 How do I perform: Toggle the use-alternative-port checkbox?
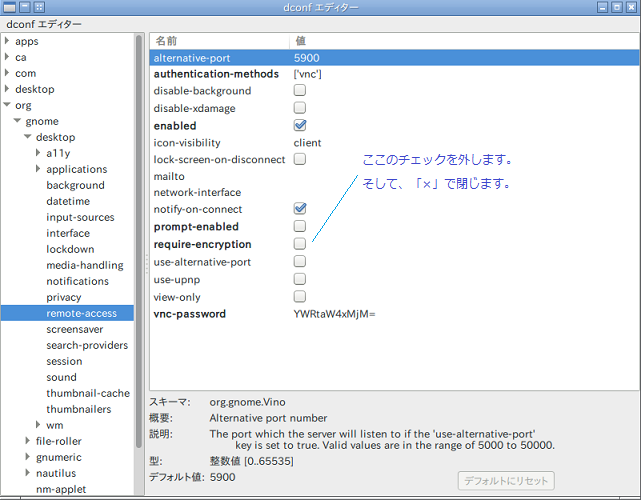(300, 261)
